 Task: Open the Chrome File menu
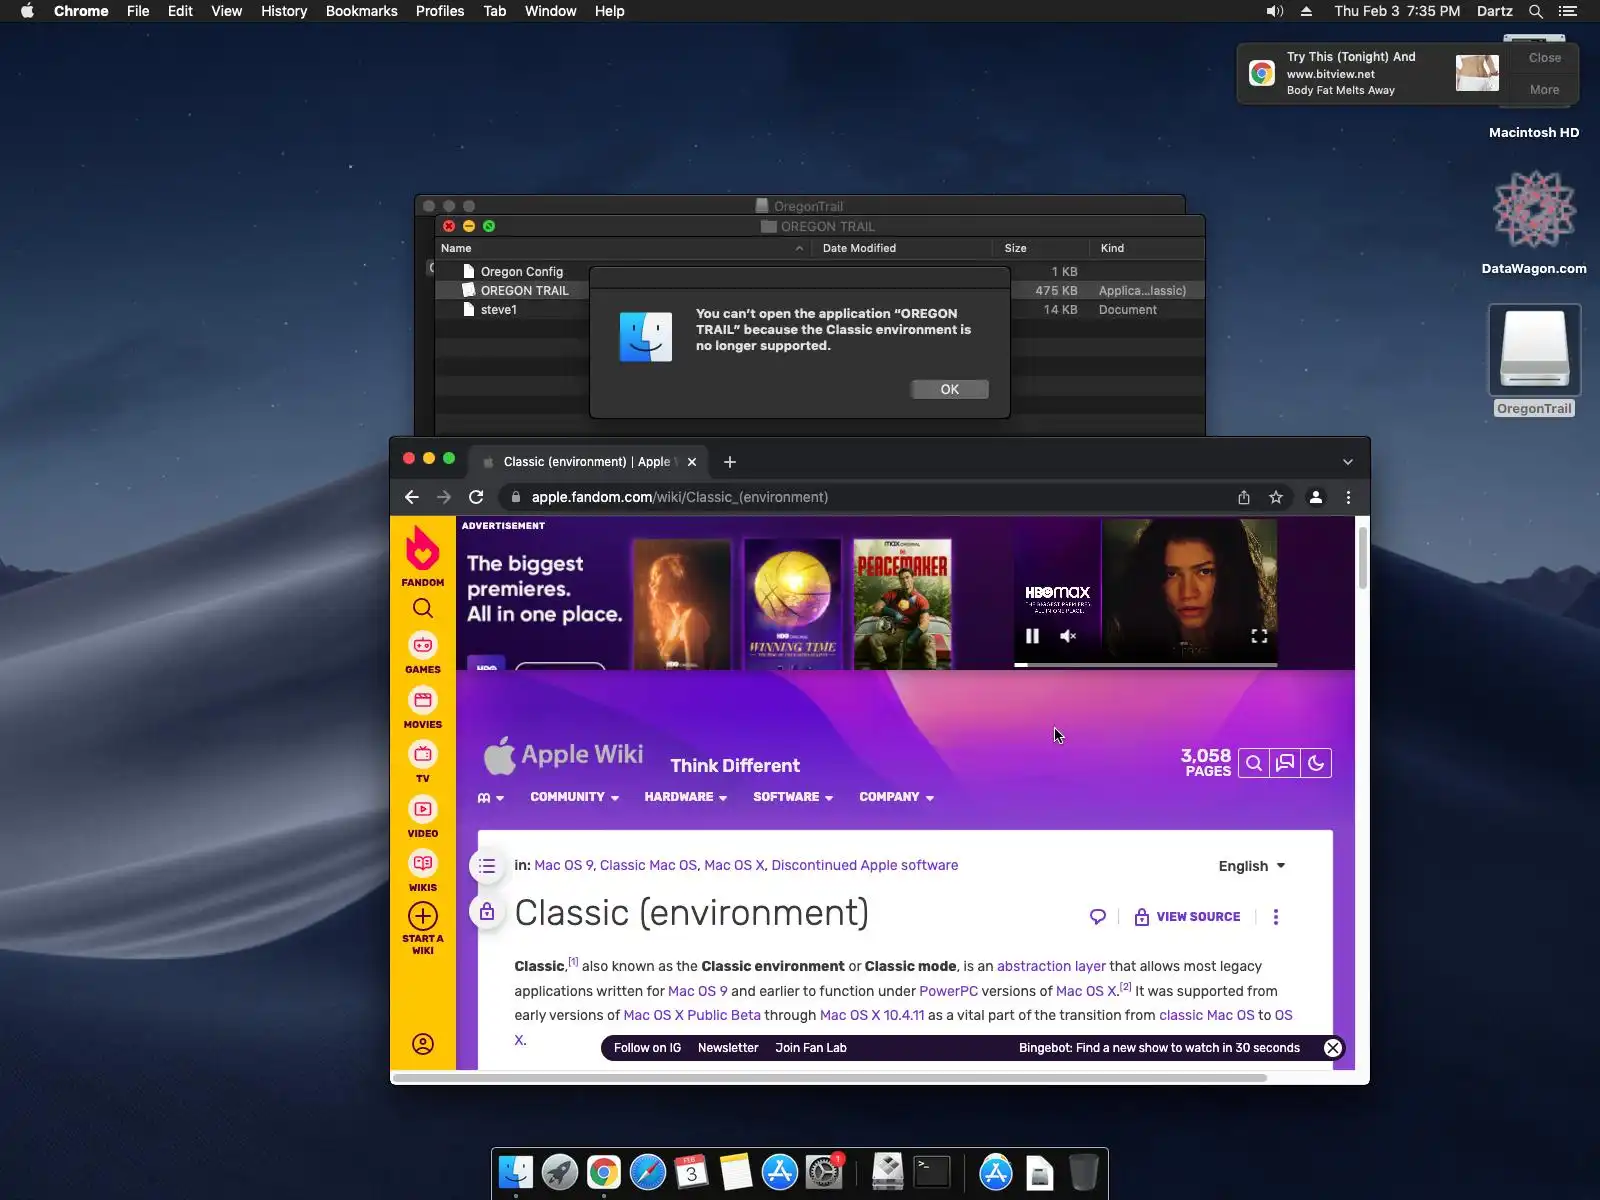(x=138, y=11)
